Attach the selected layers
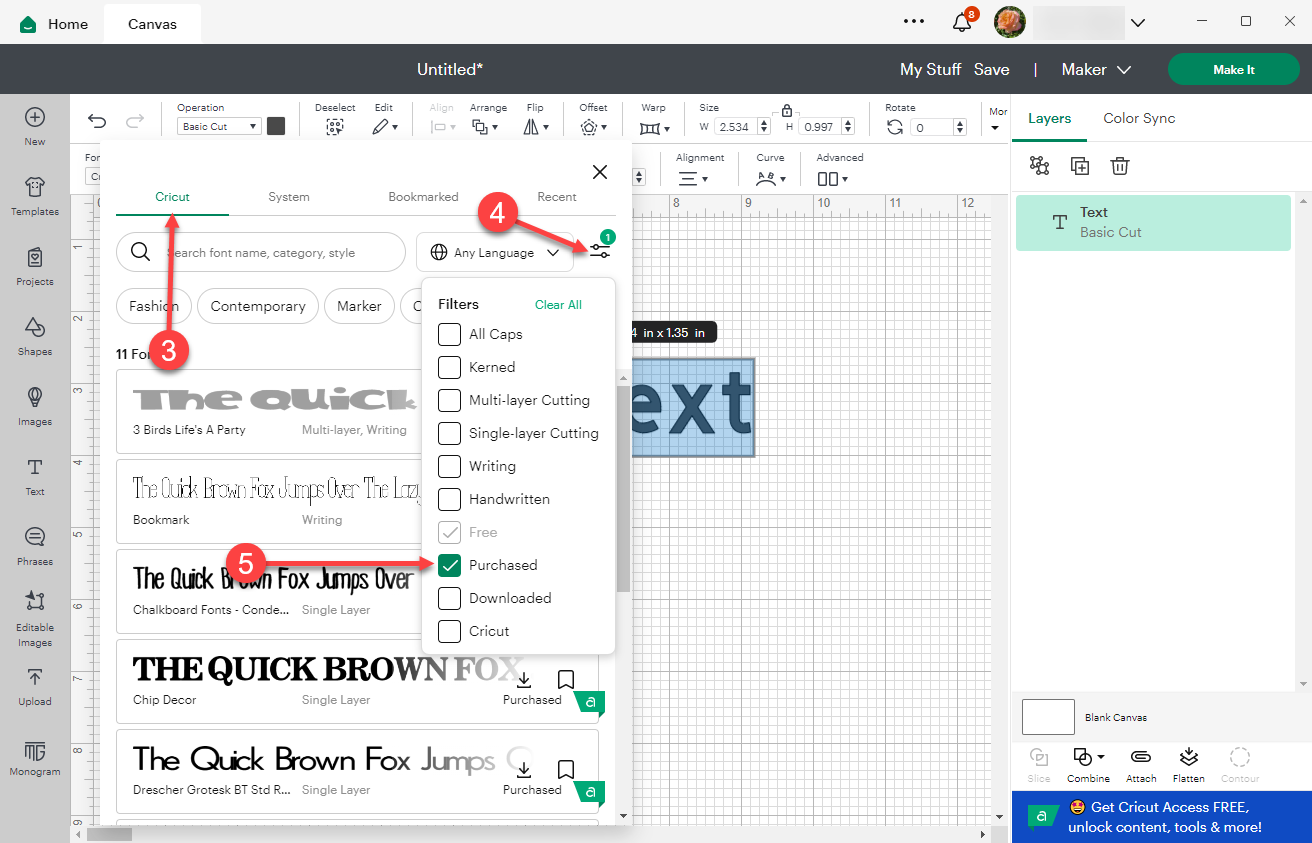Screen dimensions: 1312x843 [1140, 763]
